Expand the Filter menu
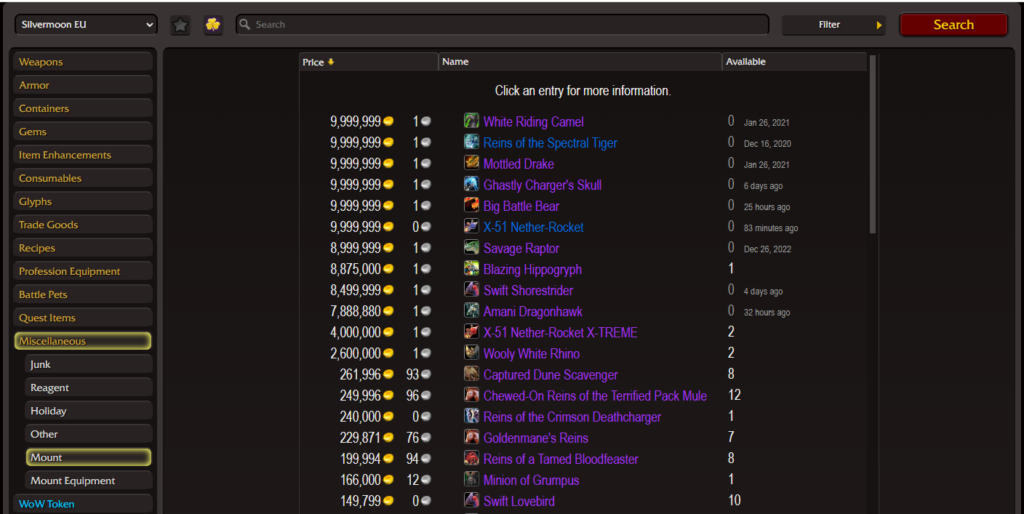Viewport: 1024px width, 514px height. click(833, 25)
